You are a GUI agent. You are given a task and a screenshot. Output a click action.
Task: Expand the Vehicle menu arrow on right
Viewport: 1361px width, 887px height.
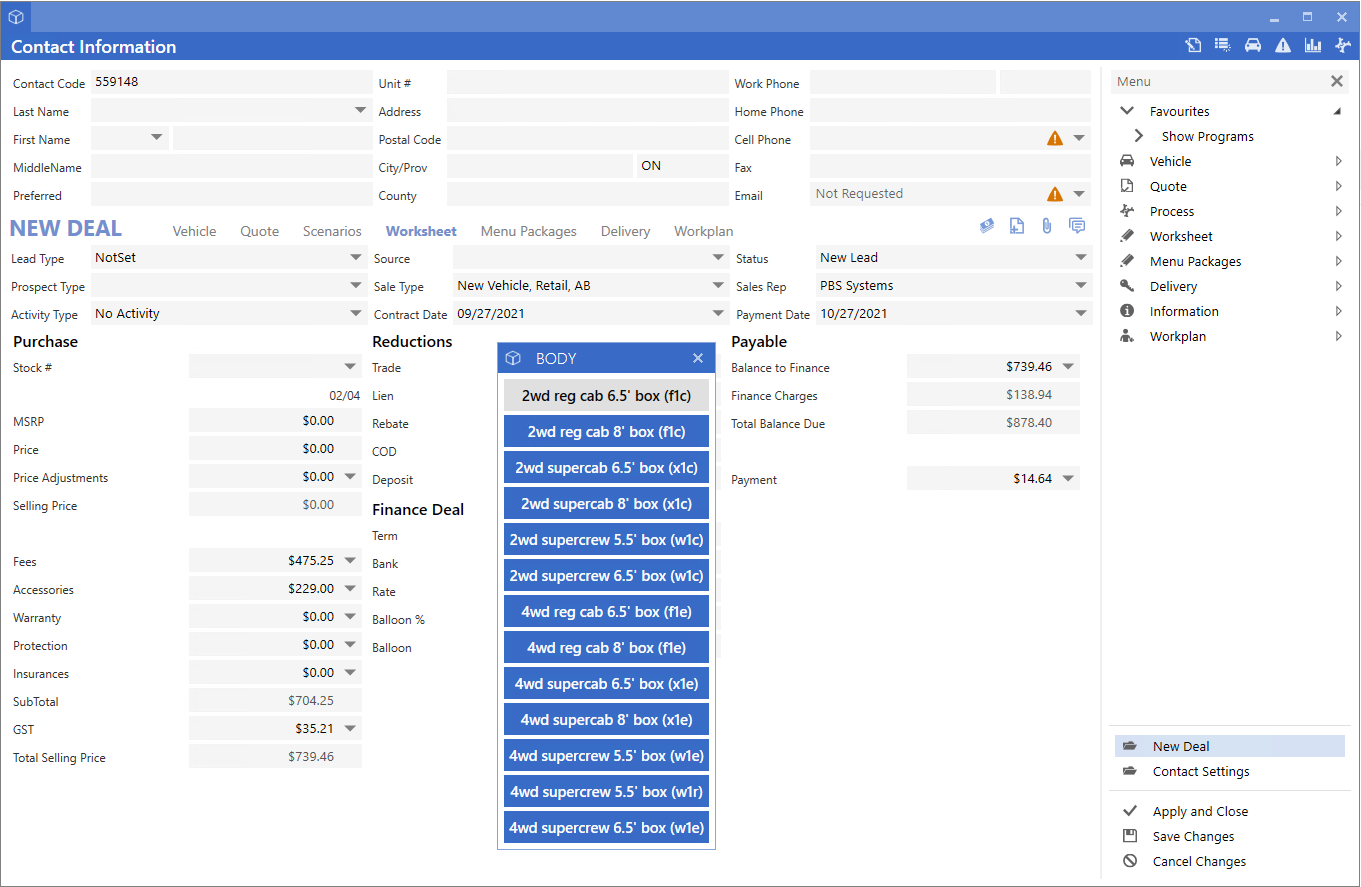(1338, 161)
